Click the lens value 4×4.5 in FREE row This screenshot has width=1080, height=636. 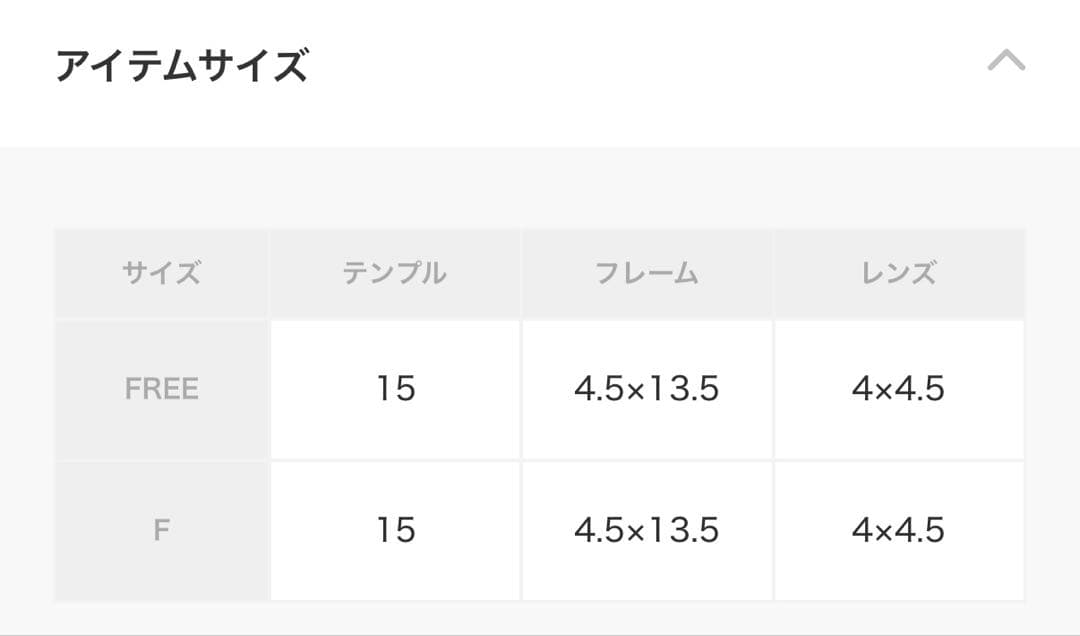click(898, 388)
